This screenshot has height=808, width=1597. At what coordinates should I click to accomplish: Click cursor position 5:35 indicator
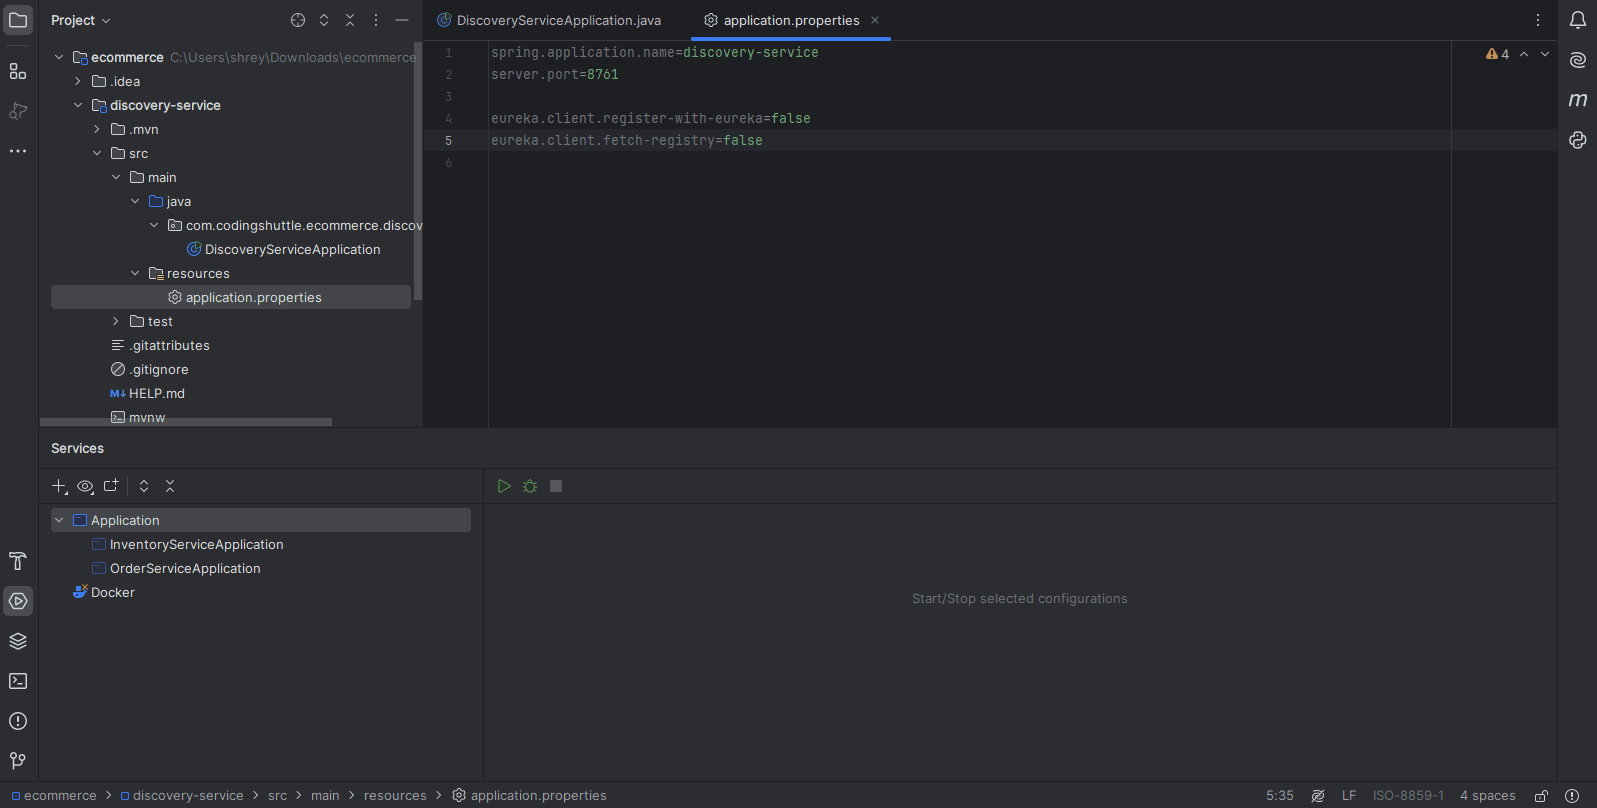(1280, 796)
